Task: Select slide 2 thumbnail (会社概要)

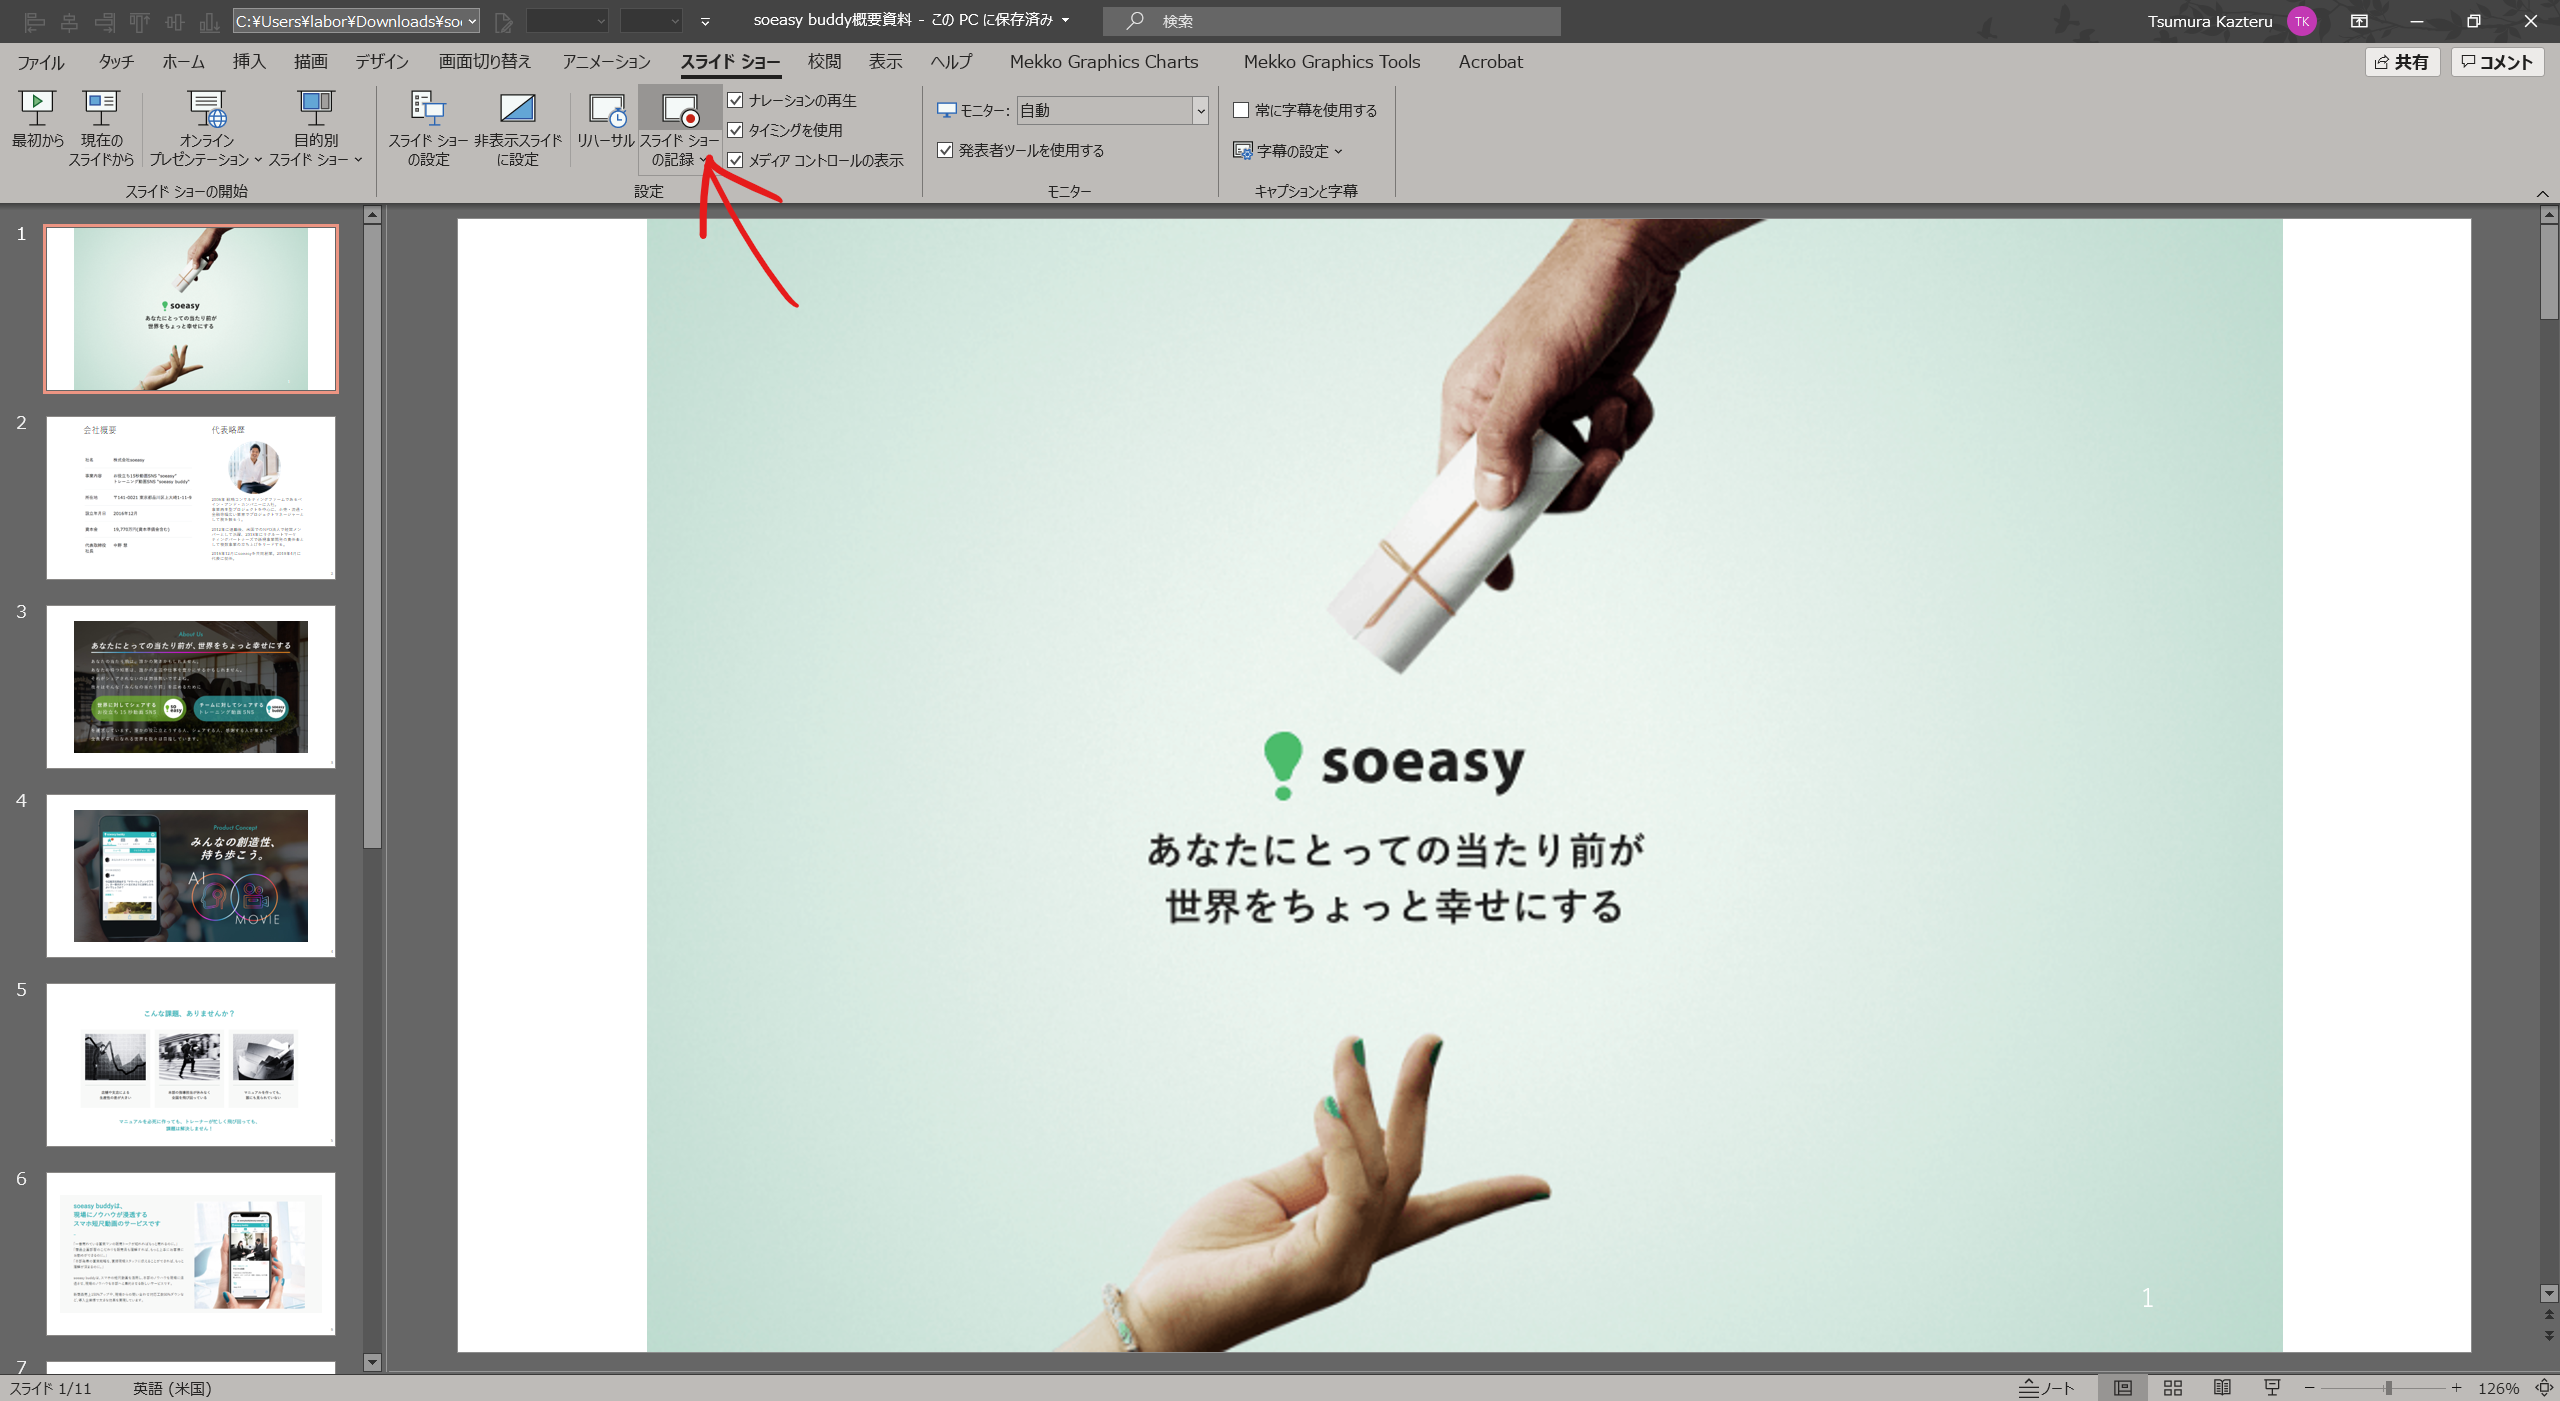Action: pos(191,497)
